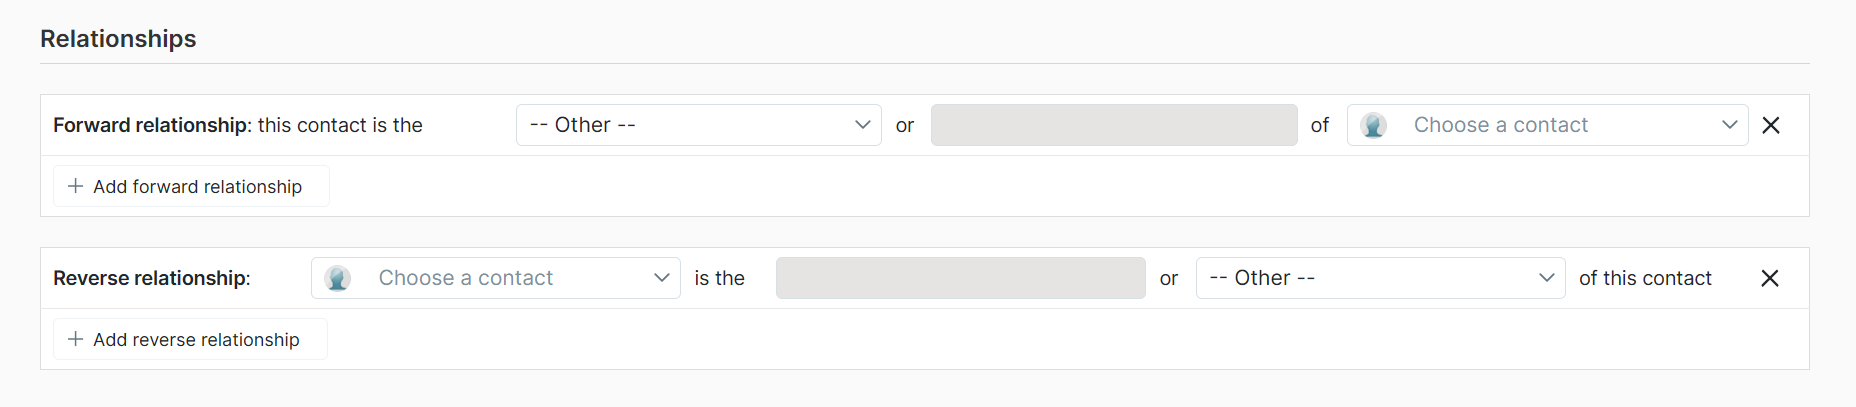
Task: Expand chevron of forward Other type dropdown
Action: click(862, 125)
